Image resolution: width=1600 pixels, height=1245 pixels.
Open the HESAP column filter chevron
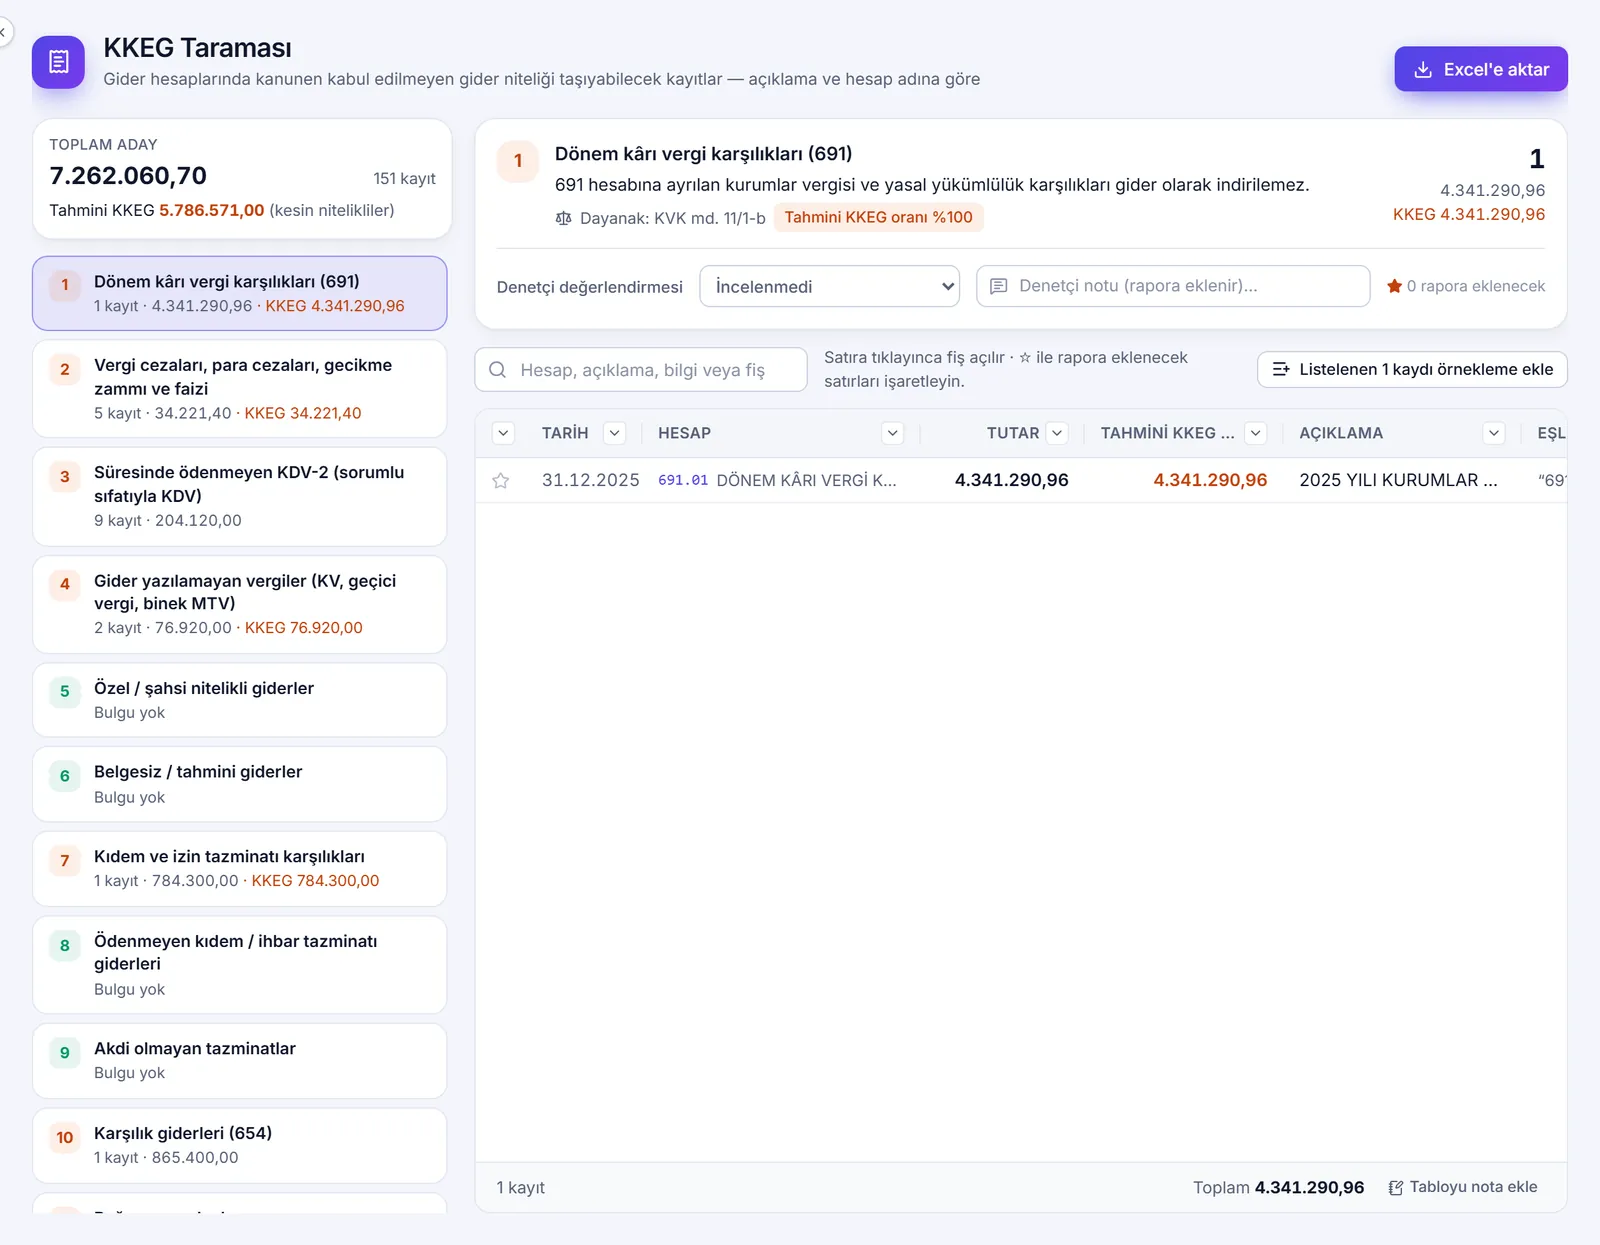point(893,433)
